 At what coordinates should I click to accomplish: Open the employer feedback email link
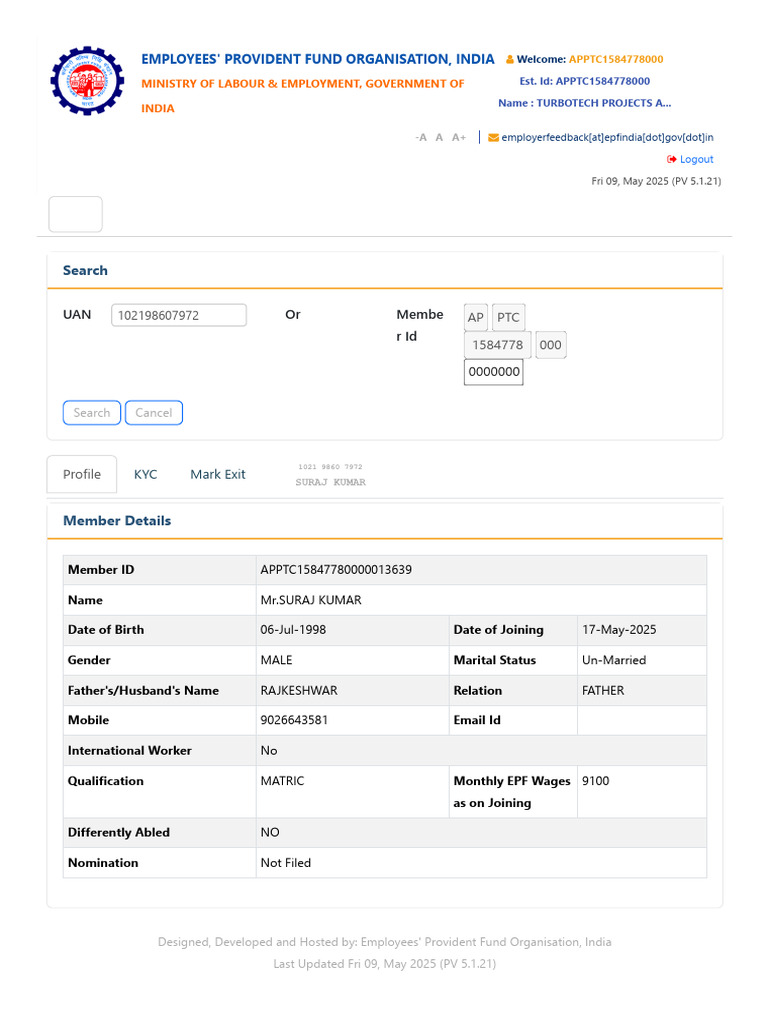click(x=607, y=138)
